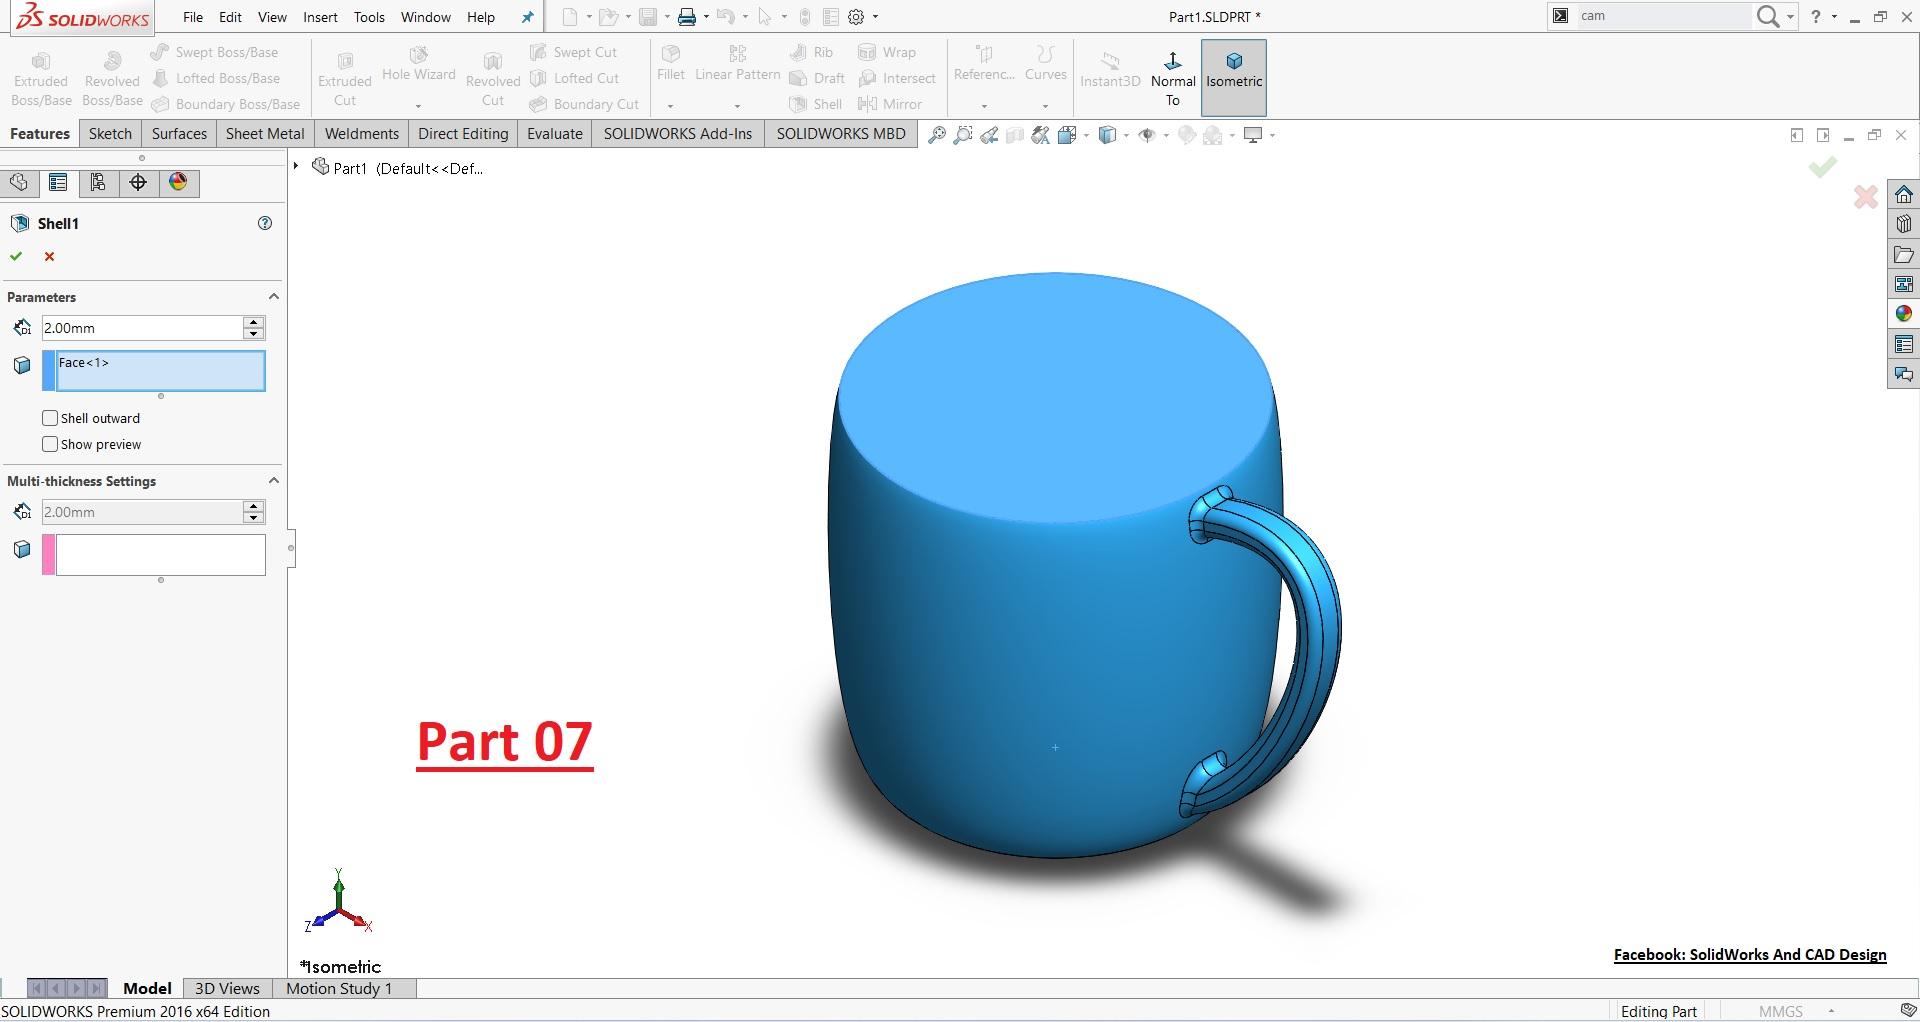Click the Zoom to Fit icon
1920x1022 pixels.
pyautogui.click(x=936, y=135)
